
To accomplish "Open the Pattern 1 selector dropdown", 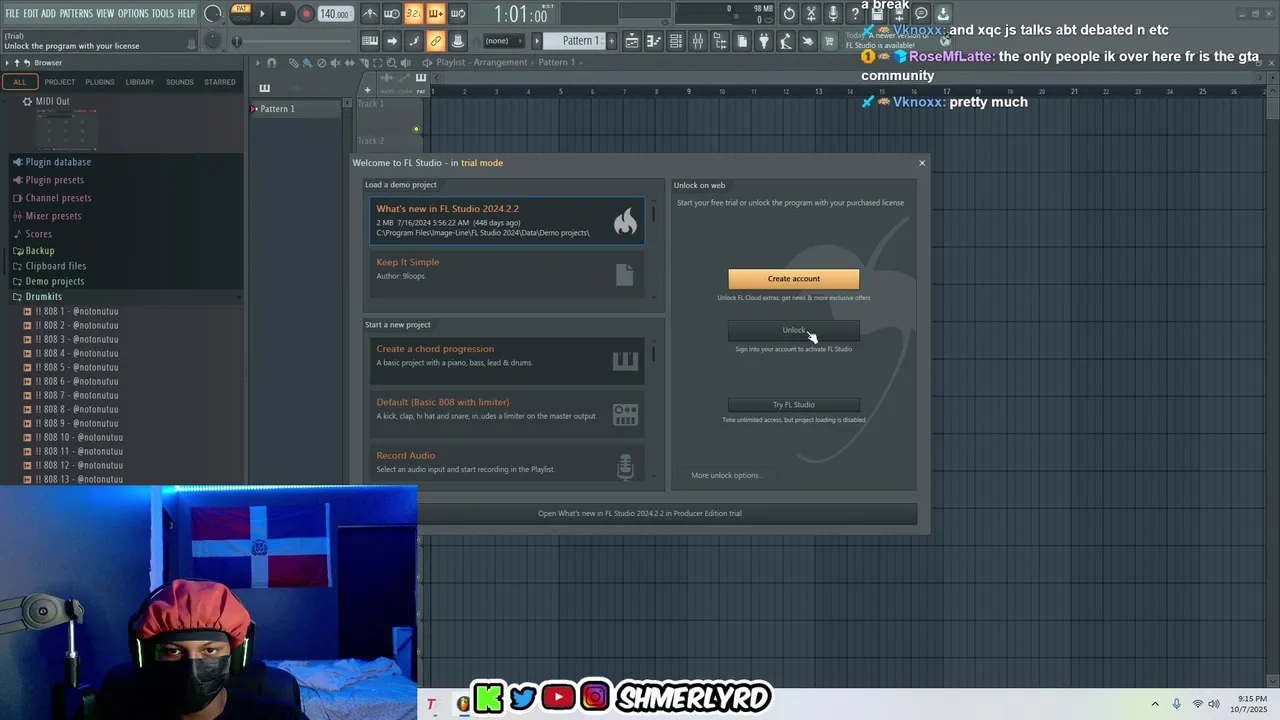I will point(577,41).
